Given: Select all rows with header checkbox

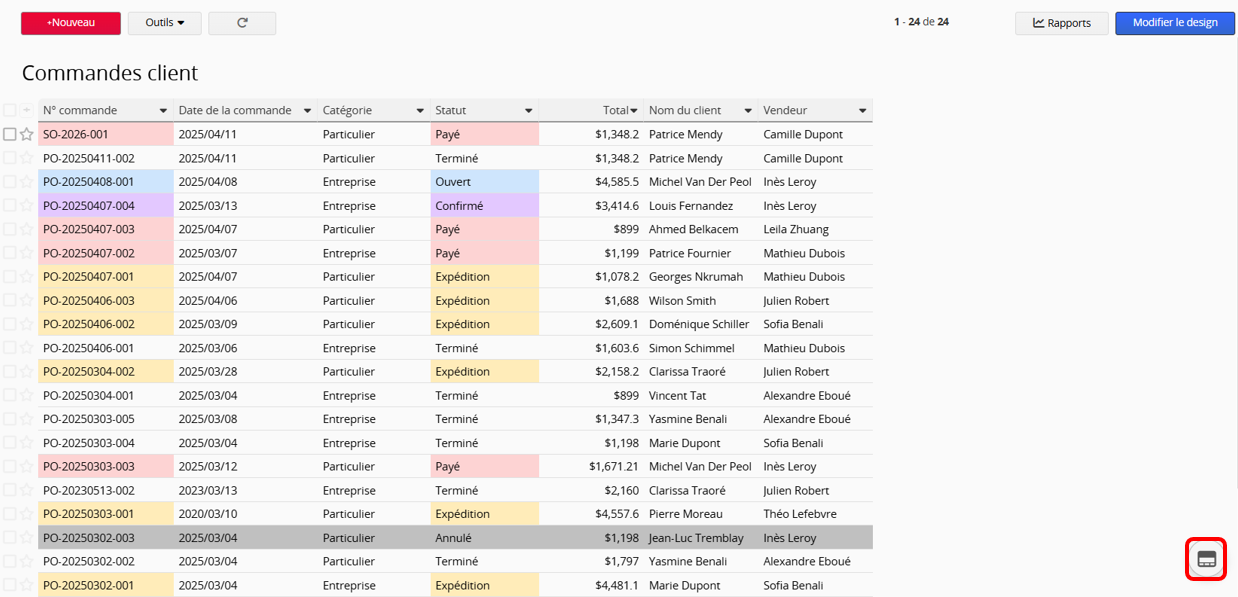Looking at the screenshot, I should tap(10, 110).
